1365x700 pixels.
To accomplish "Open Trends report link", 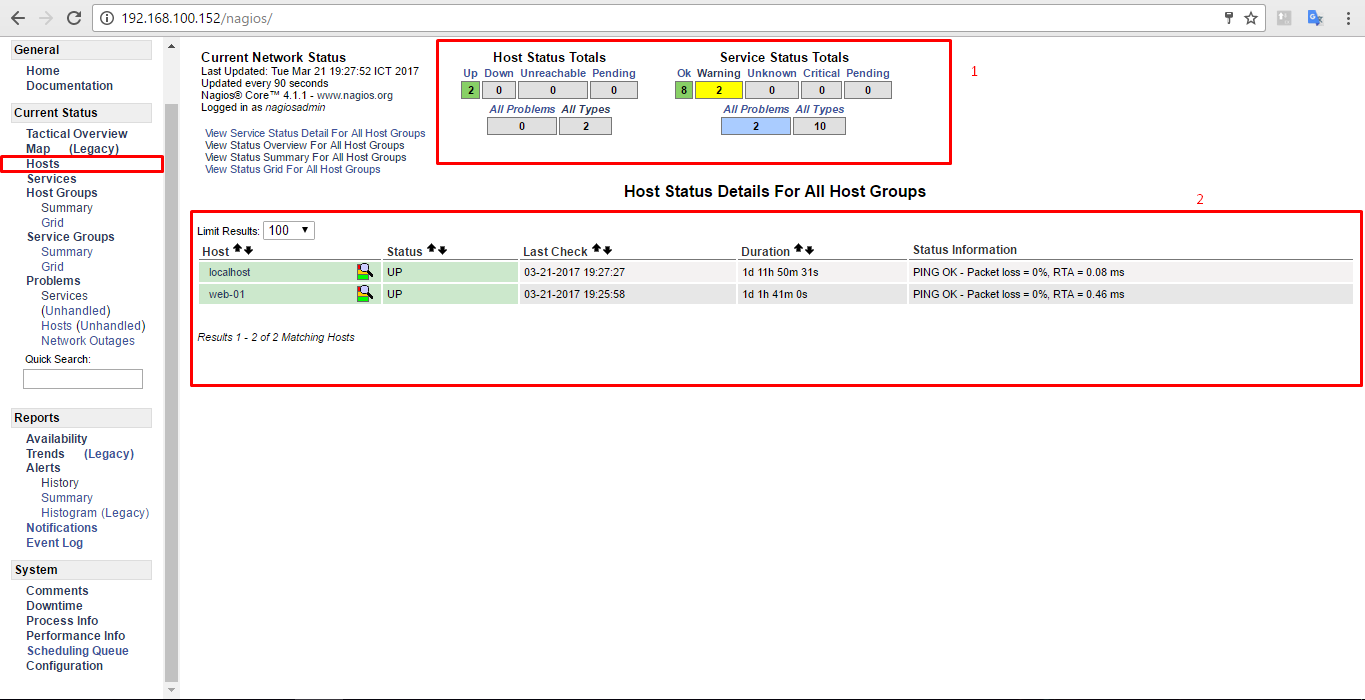I will 45,454.
